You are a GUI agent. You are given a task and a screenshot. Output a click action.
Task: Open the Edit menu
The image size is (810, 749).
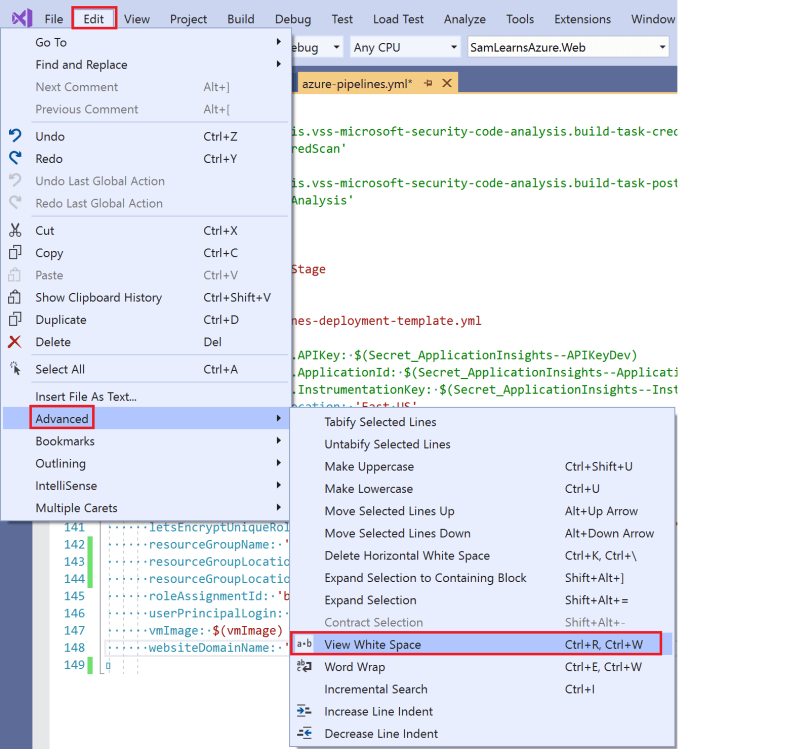click(94, 19)
